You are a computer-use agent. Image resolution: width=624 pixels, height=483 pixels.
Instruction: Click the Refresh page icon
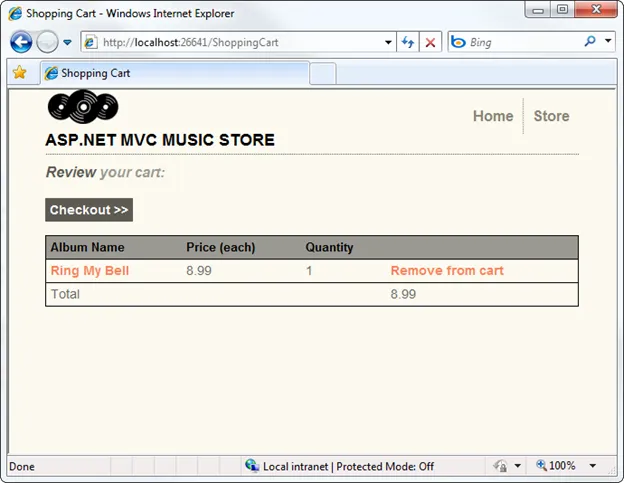point(408,43)
